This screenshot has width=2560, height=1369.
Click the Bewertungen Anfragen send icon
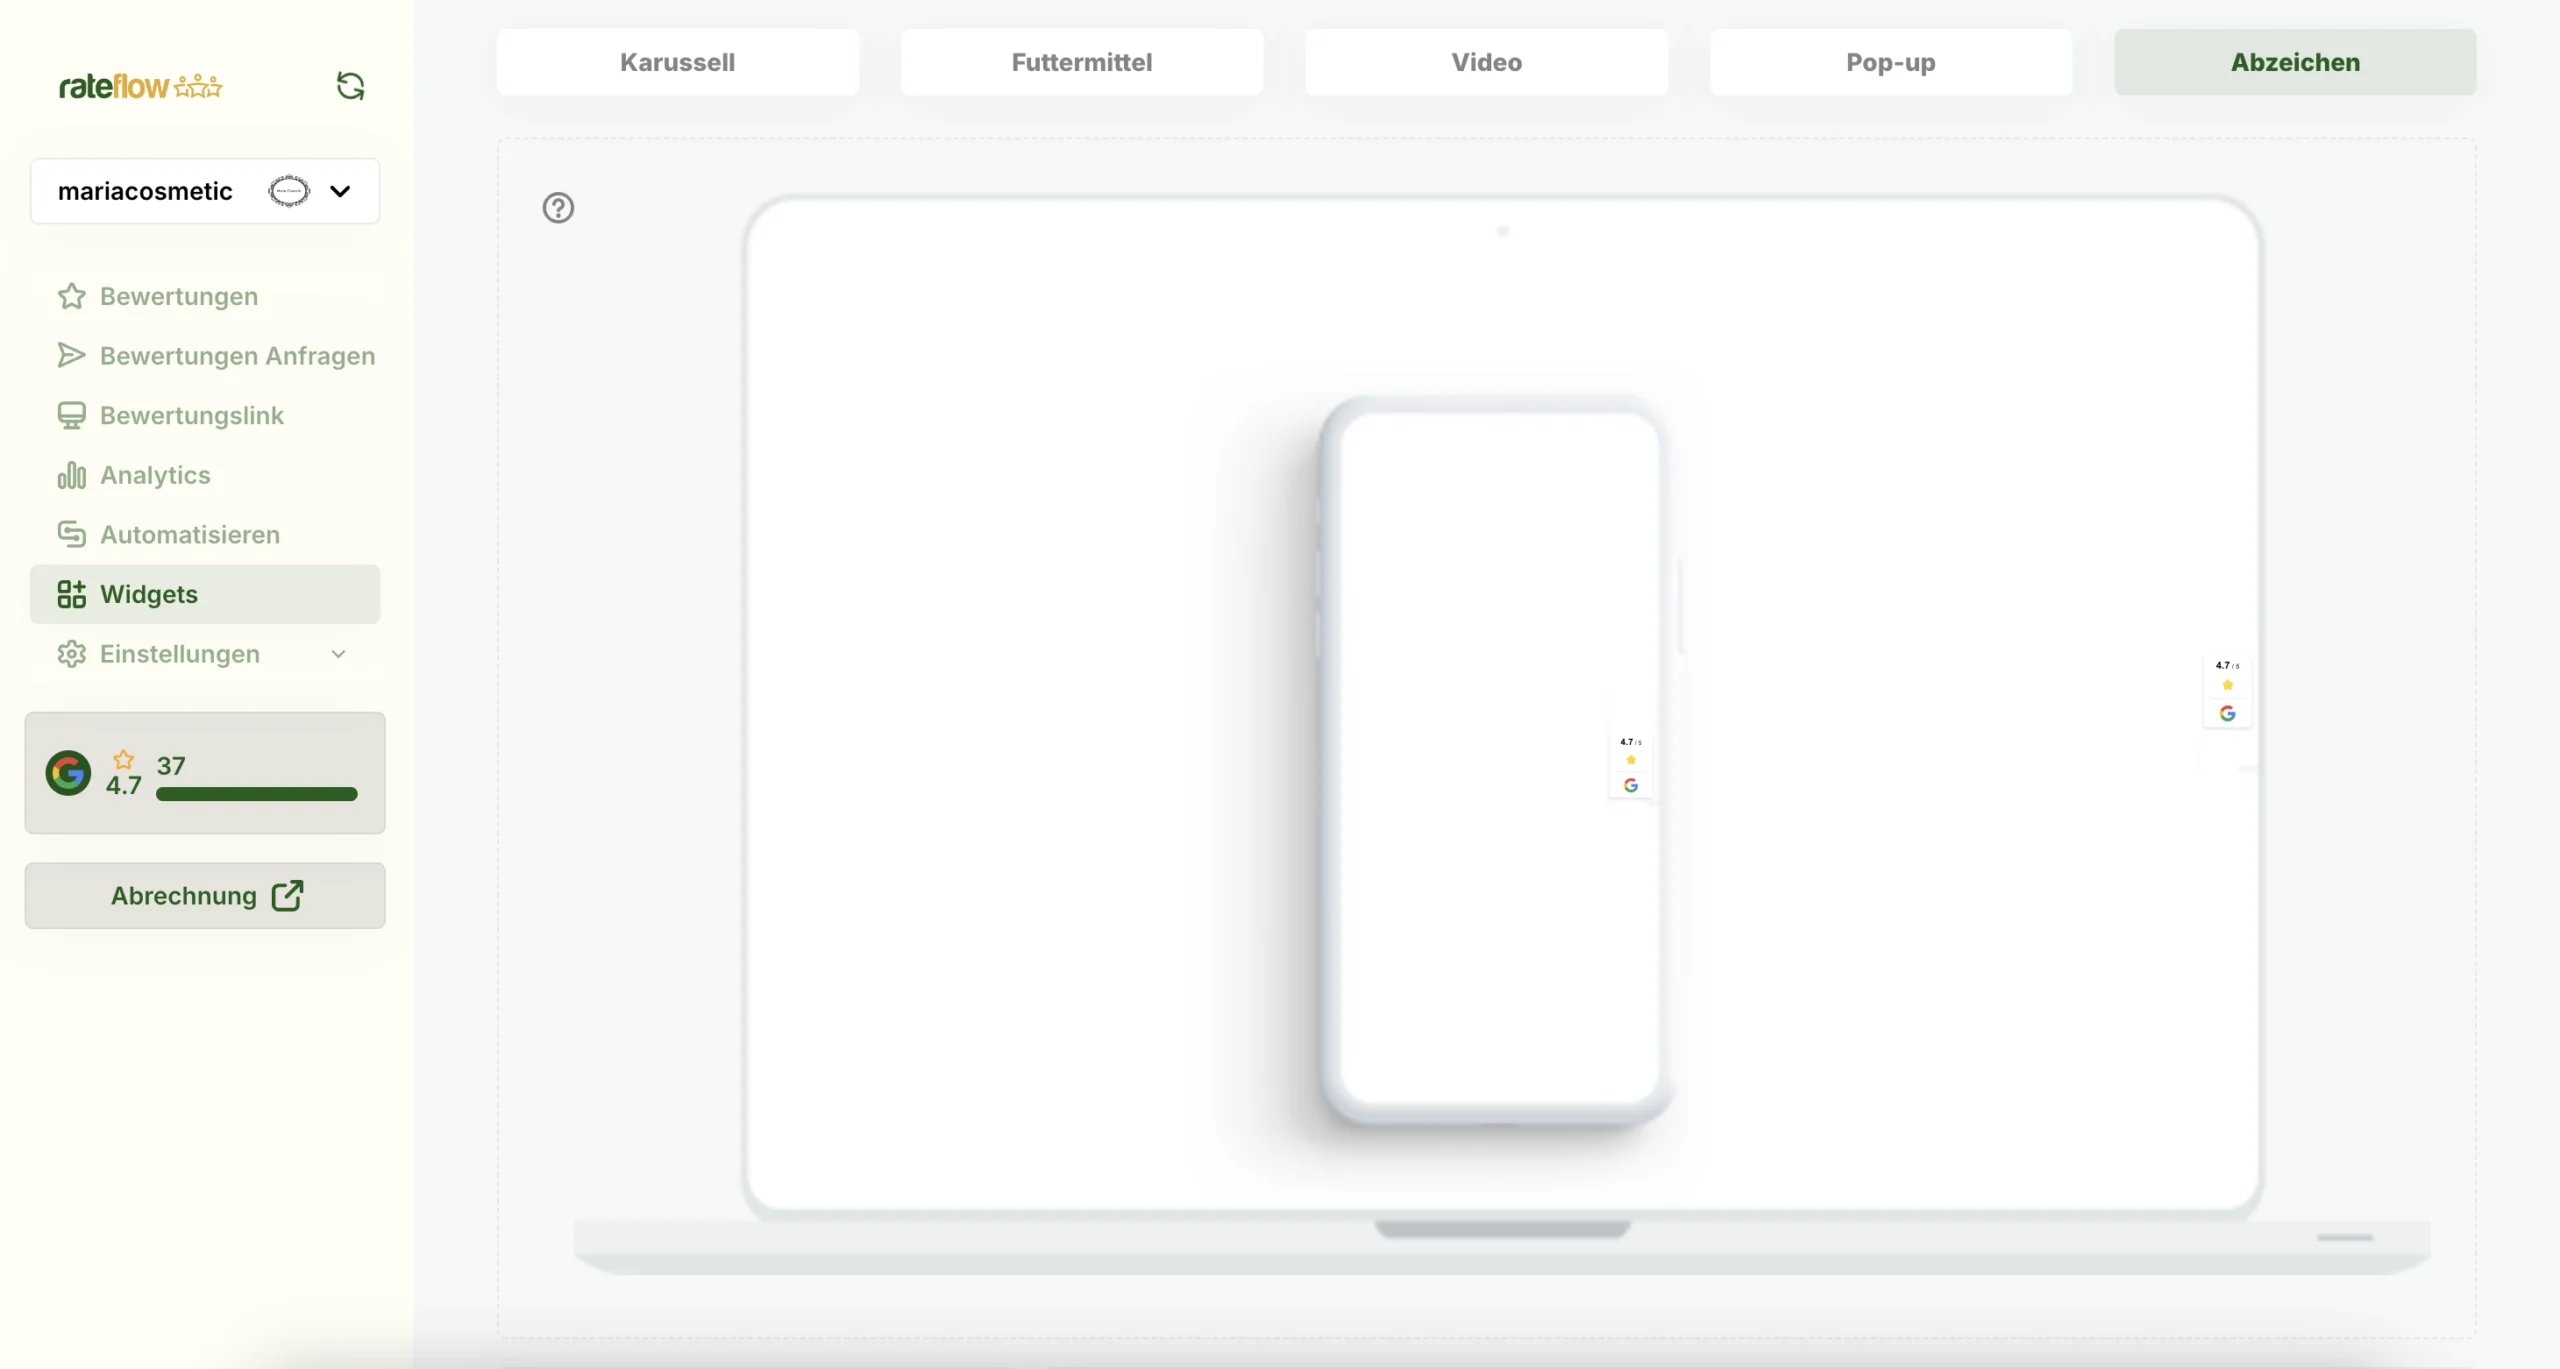pos(71,356)
